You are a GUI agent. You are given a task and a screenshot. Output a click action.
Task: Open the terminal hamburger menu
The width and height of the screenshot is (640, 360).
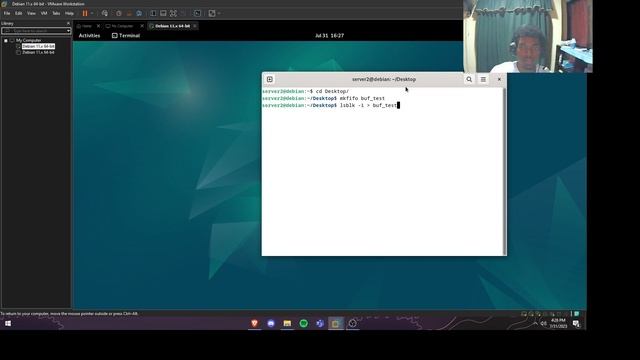[x=483, y=79]
